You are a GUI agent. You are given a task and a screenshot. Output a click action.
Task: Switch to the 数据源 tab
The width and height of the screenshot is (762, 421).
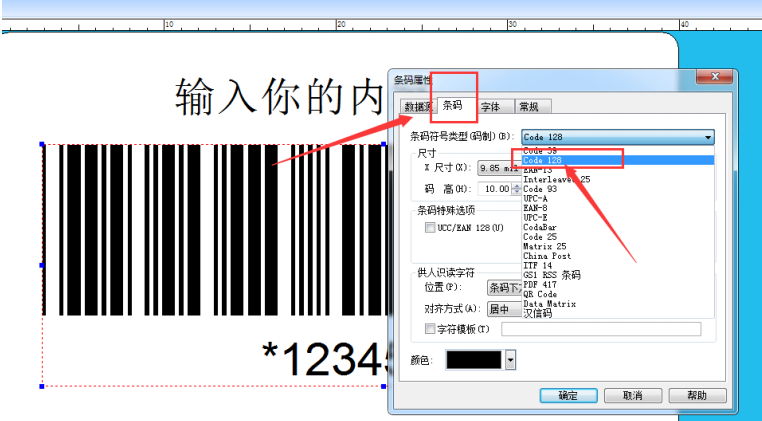click(x=417, y=106)
